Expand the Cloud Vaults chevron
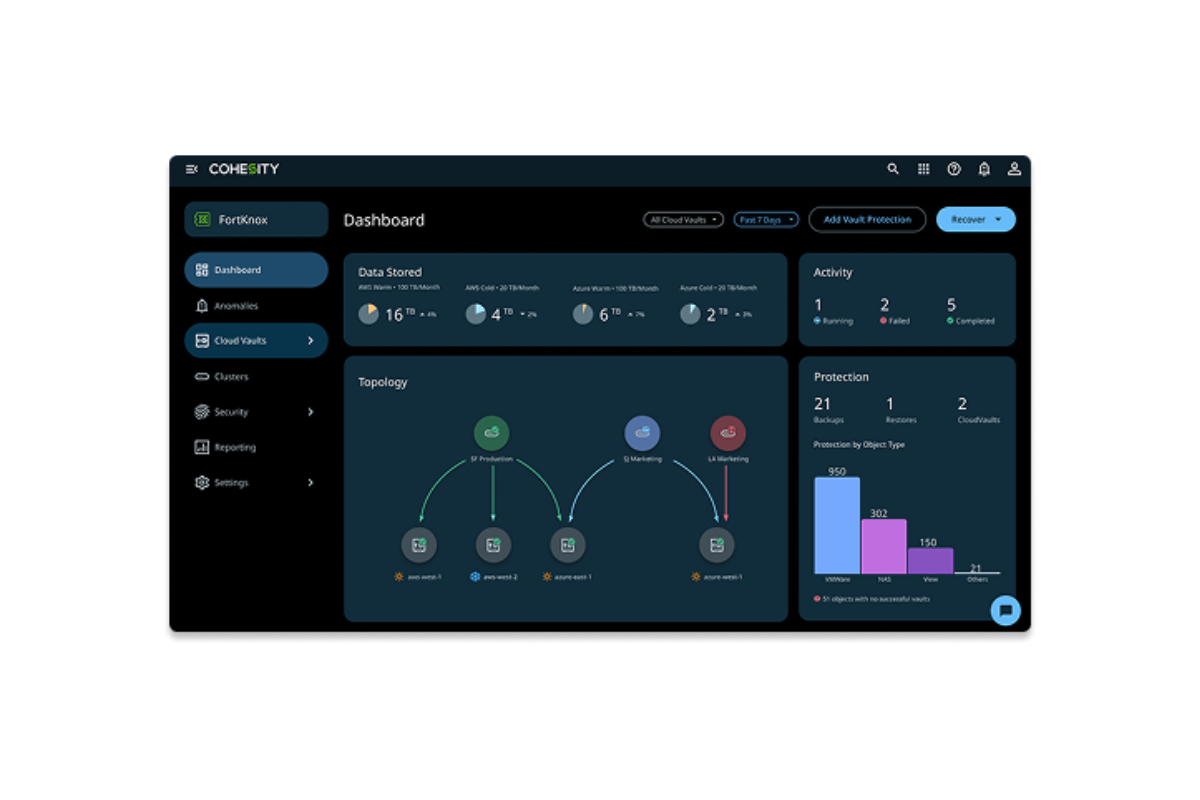 pos(310,341)
